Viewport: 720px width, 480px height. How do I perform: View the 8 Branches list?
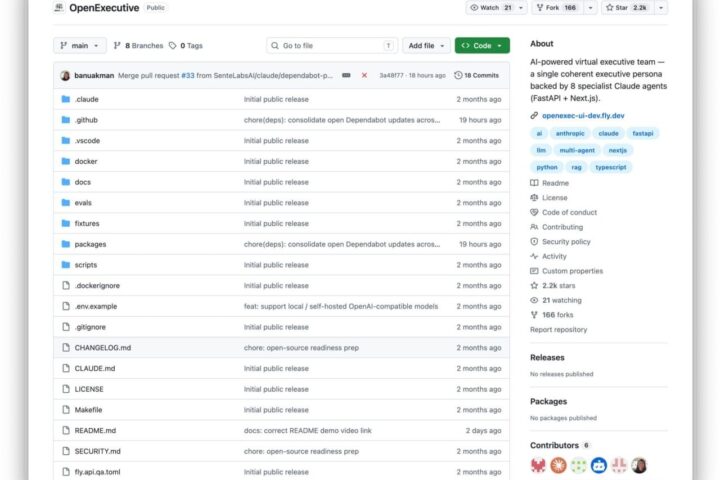pos(139,45)
